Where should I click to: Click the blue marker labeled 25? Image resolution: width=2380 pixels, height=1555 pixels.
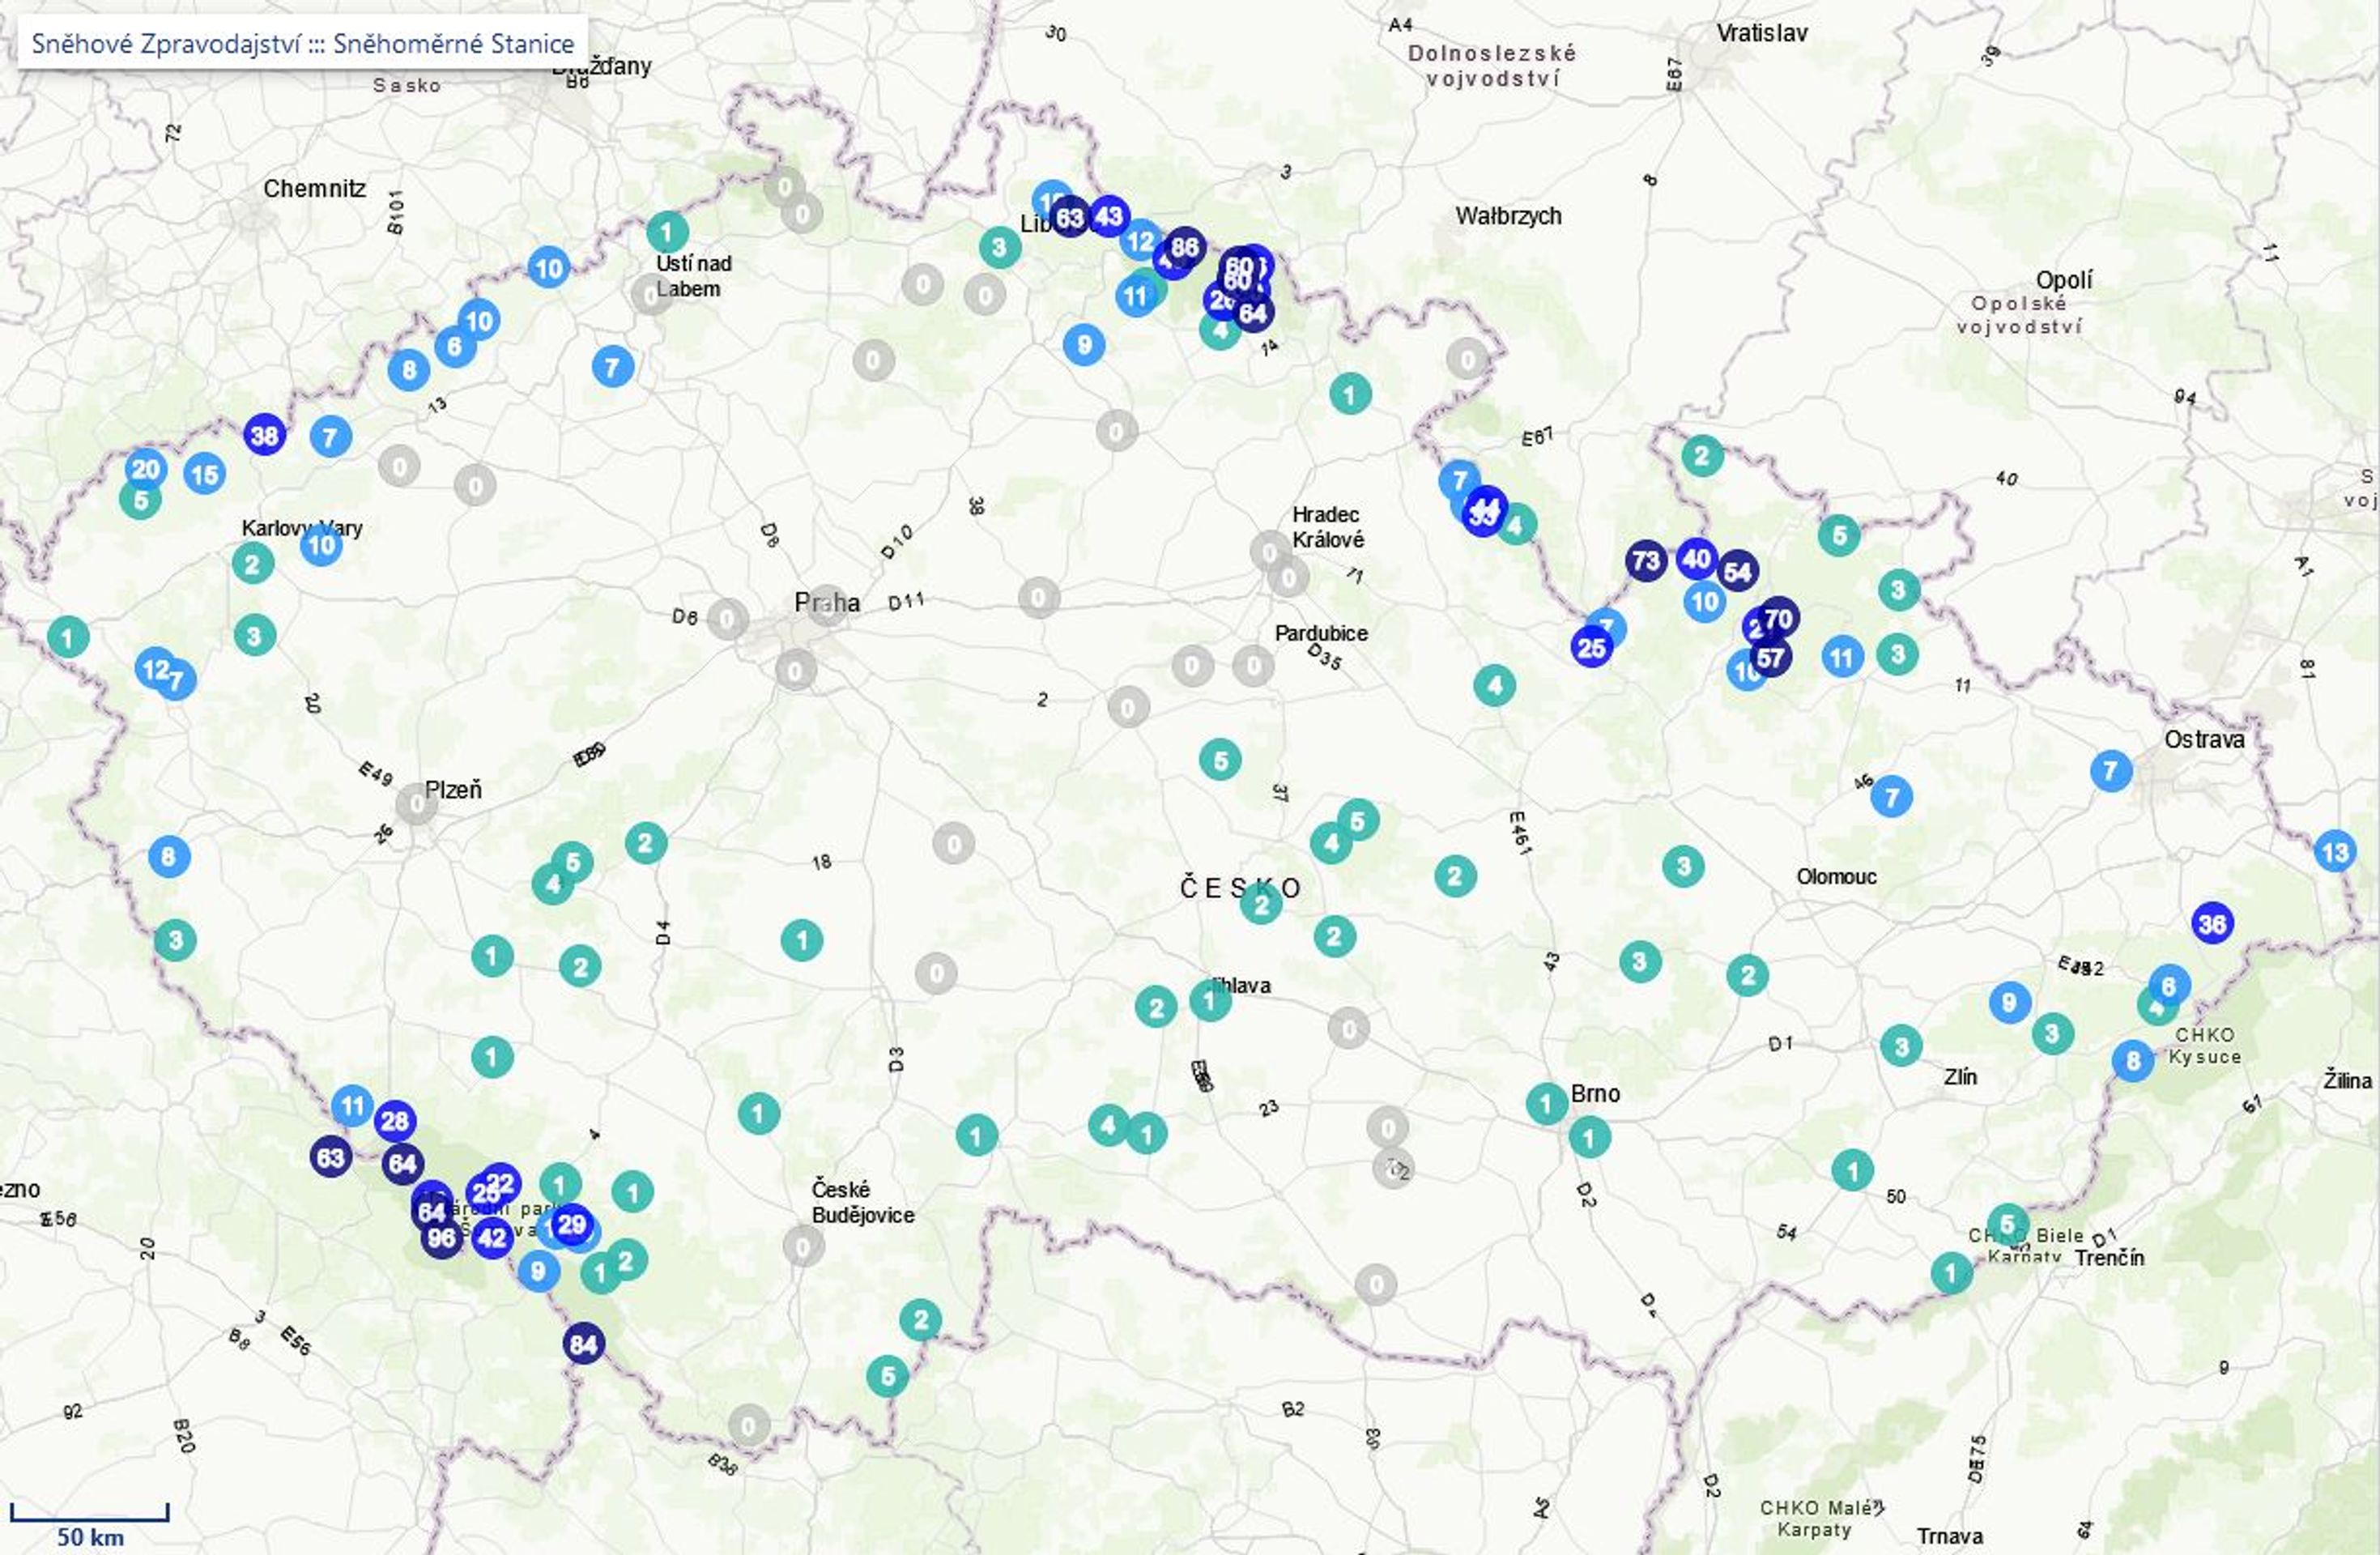point(1591,647)
